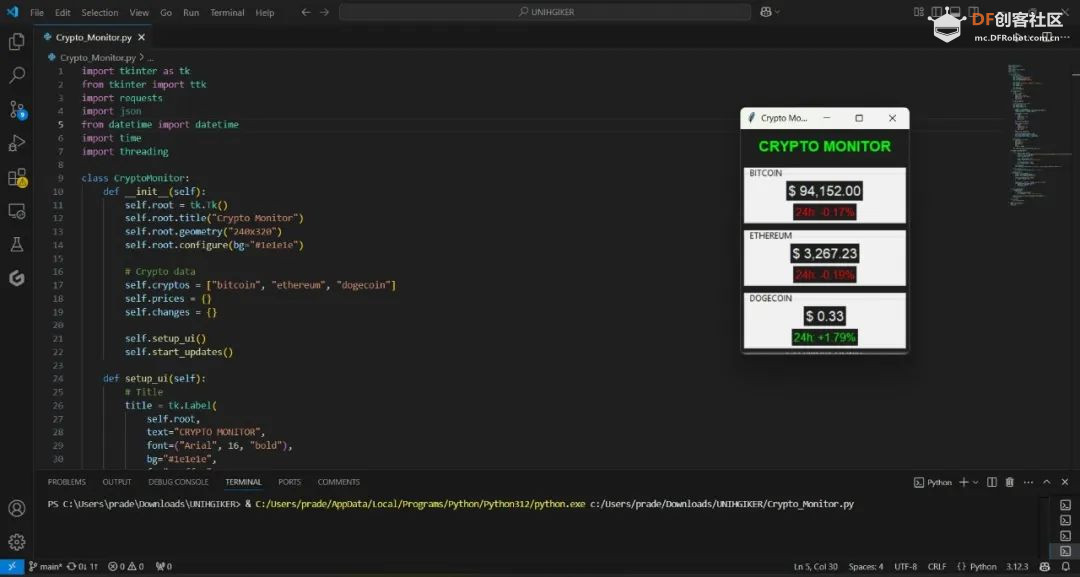Open the Testing flask view

point(17,244)
